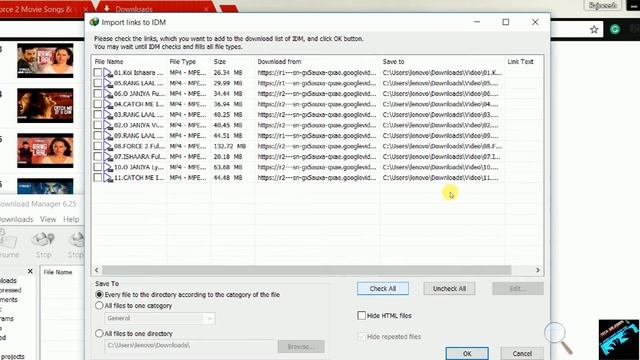Click the video file icon of 11.CATCH ME
This screenshot has width=640, height=360.
108,178
